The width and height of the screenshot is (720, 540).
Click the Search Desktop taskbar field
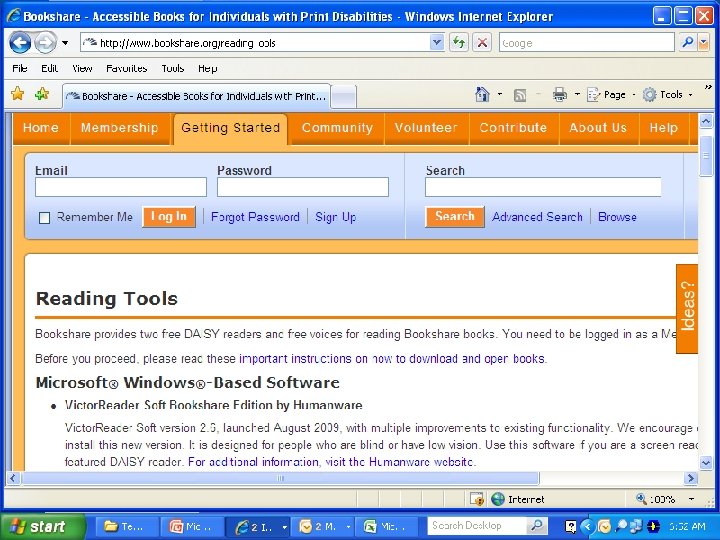tap(476, 526)
